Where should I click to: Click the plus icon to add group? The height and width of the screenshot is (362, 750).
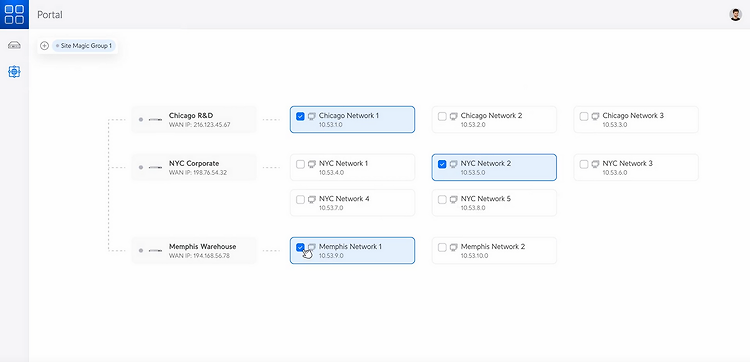coord(44,46)
